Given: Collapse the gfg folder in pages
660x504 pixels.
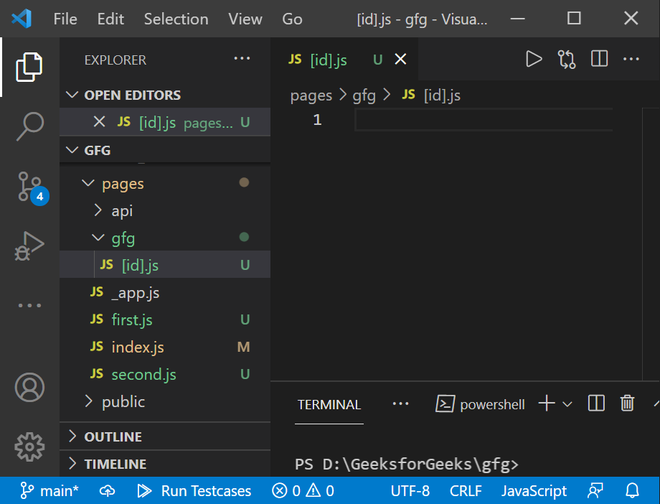Looking at the screenshot, I should (122, 238).
